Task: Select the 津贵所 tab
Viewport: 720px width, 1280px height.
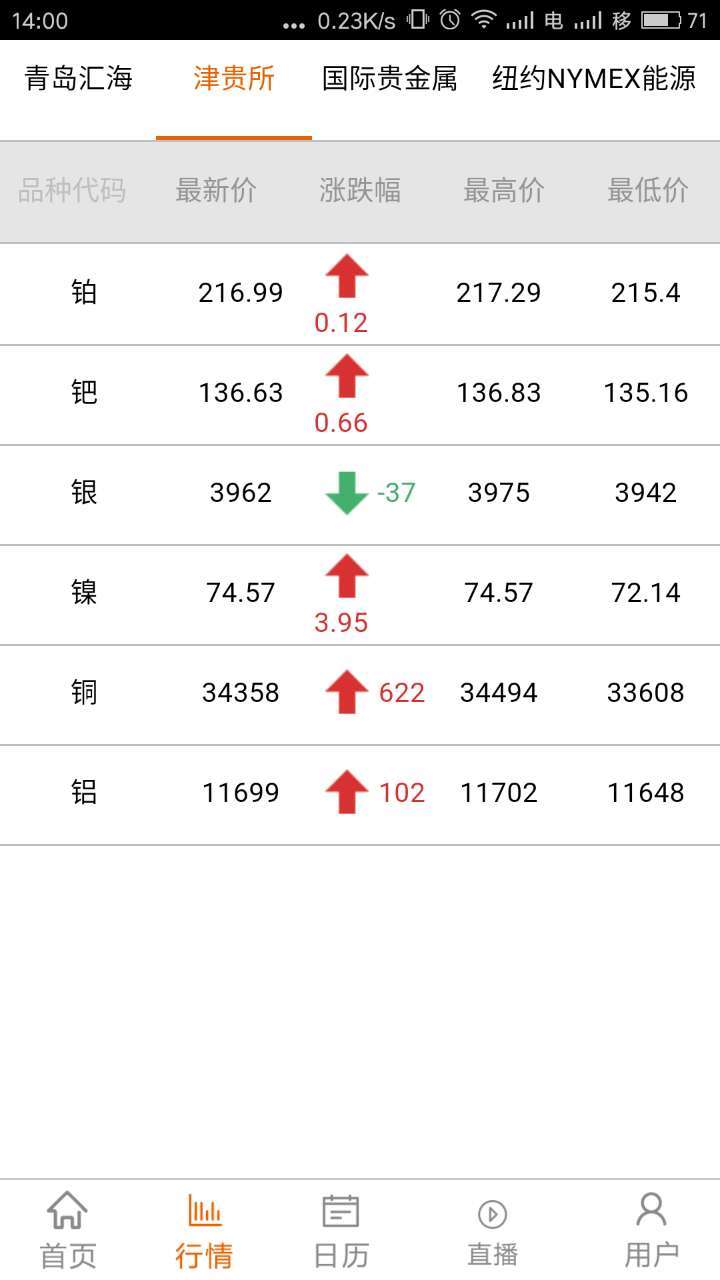Action: 234,79
